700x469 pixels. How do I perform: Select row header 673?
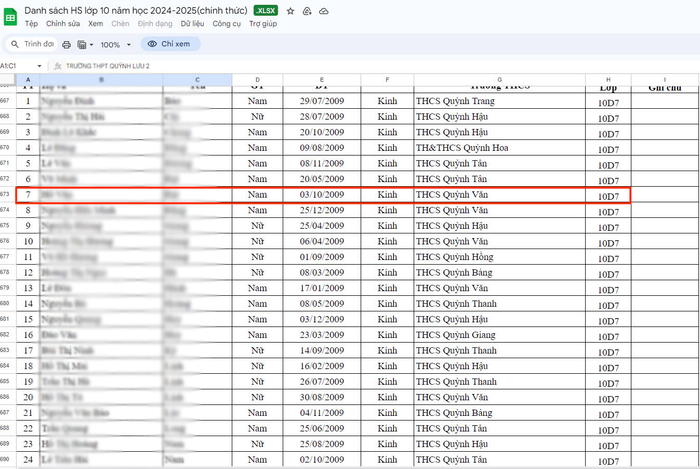pyautogui.click(x=8, y=195)
